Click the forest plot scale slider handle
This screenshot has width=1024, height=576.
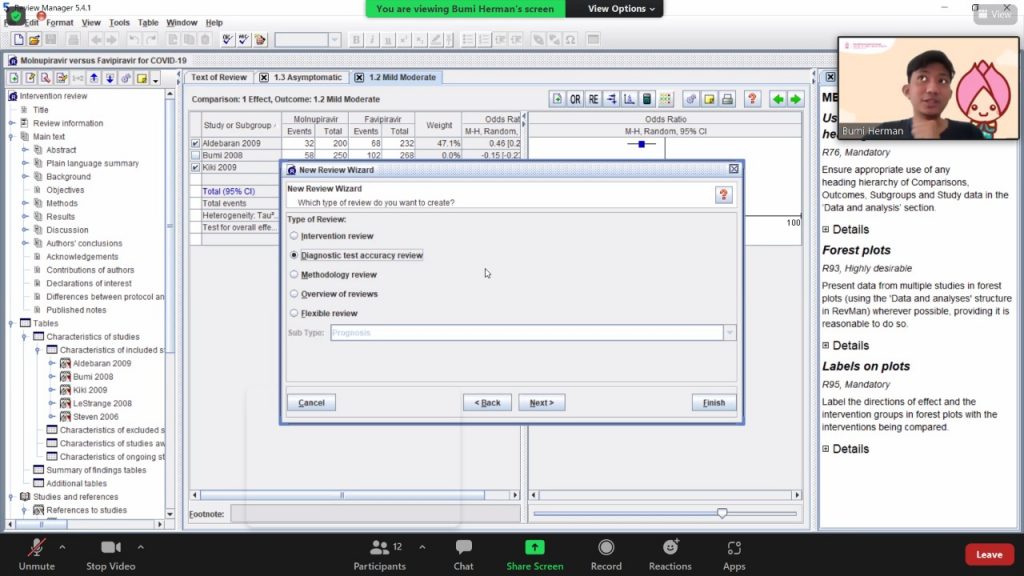pyautogui.click(x=722, y=513)
